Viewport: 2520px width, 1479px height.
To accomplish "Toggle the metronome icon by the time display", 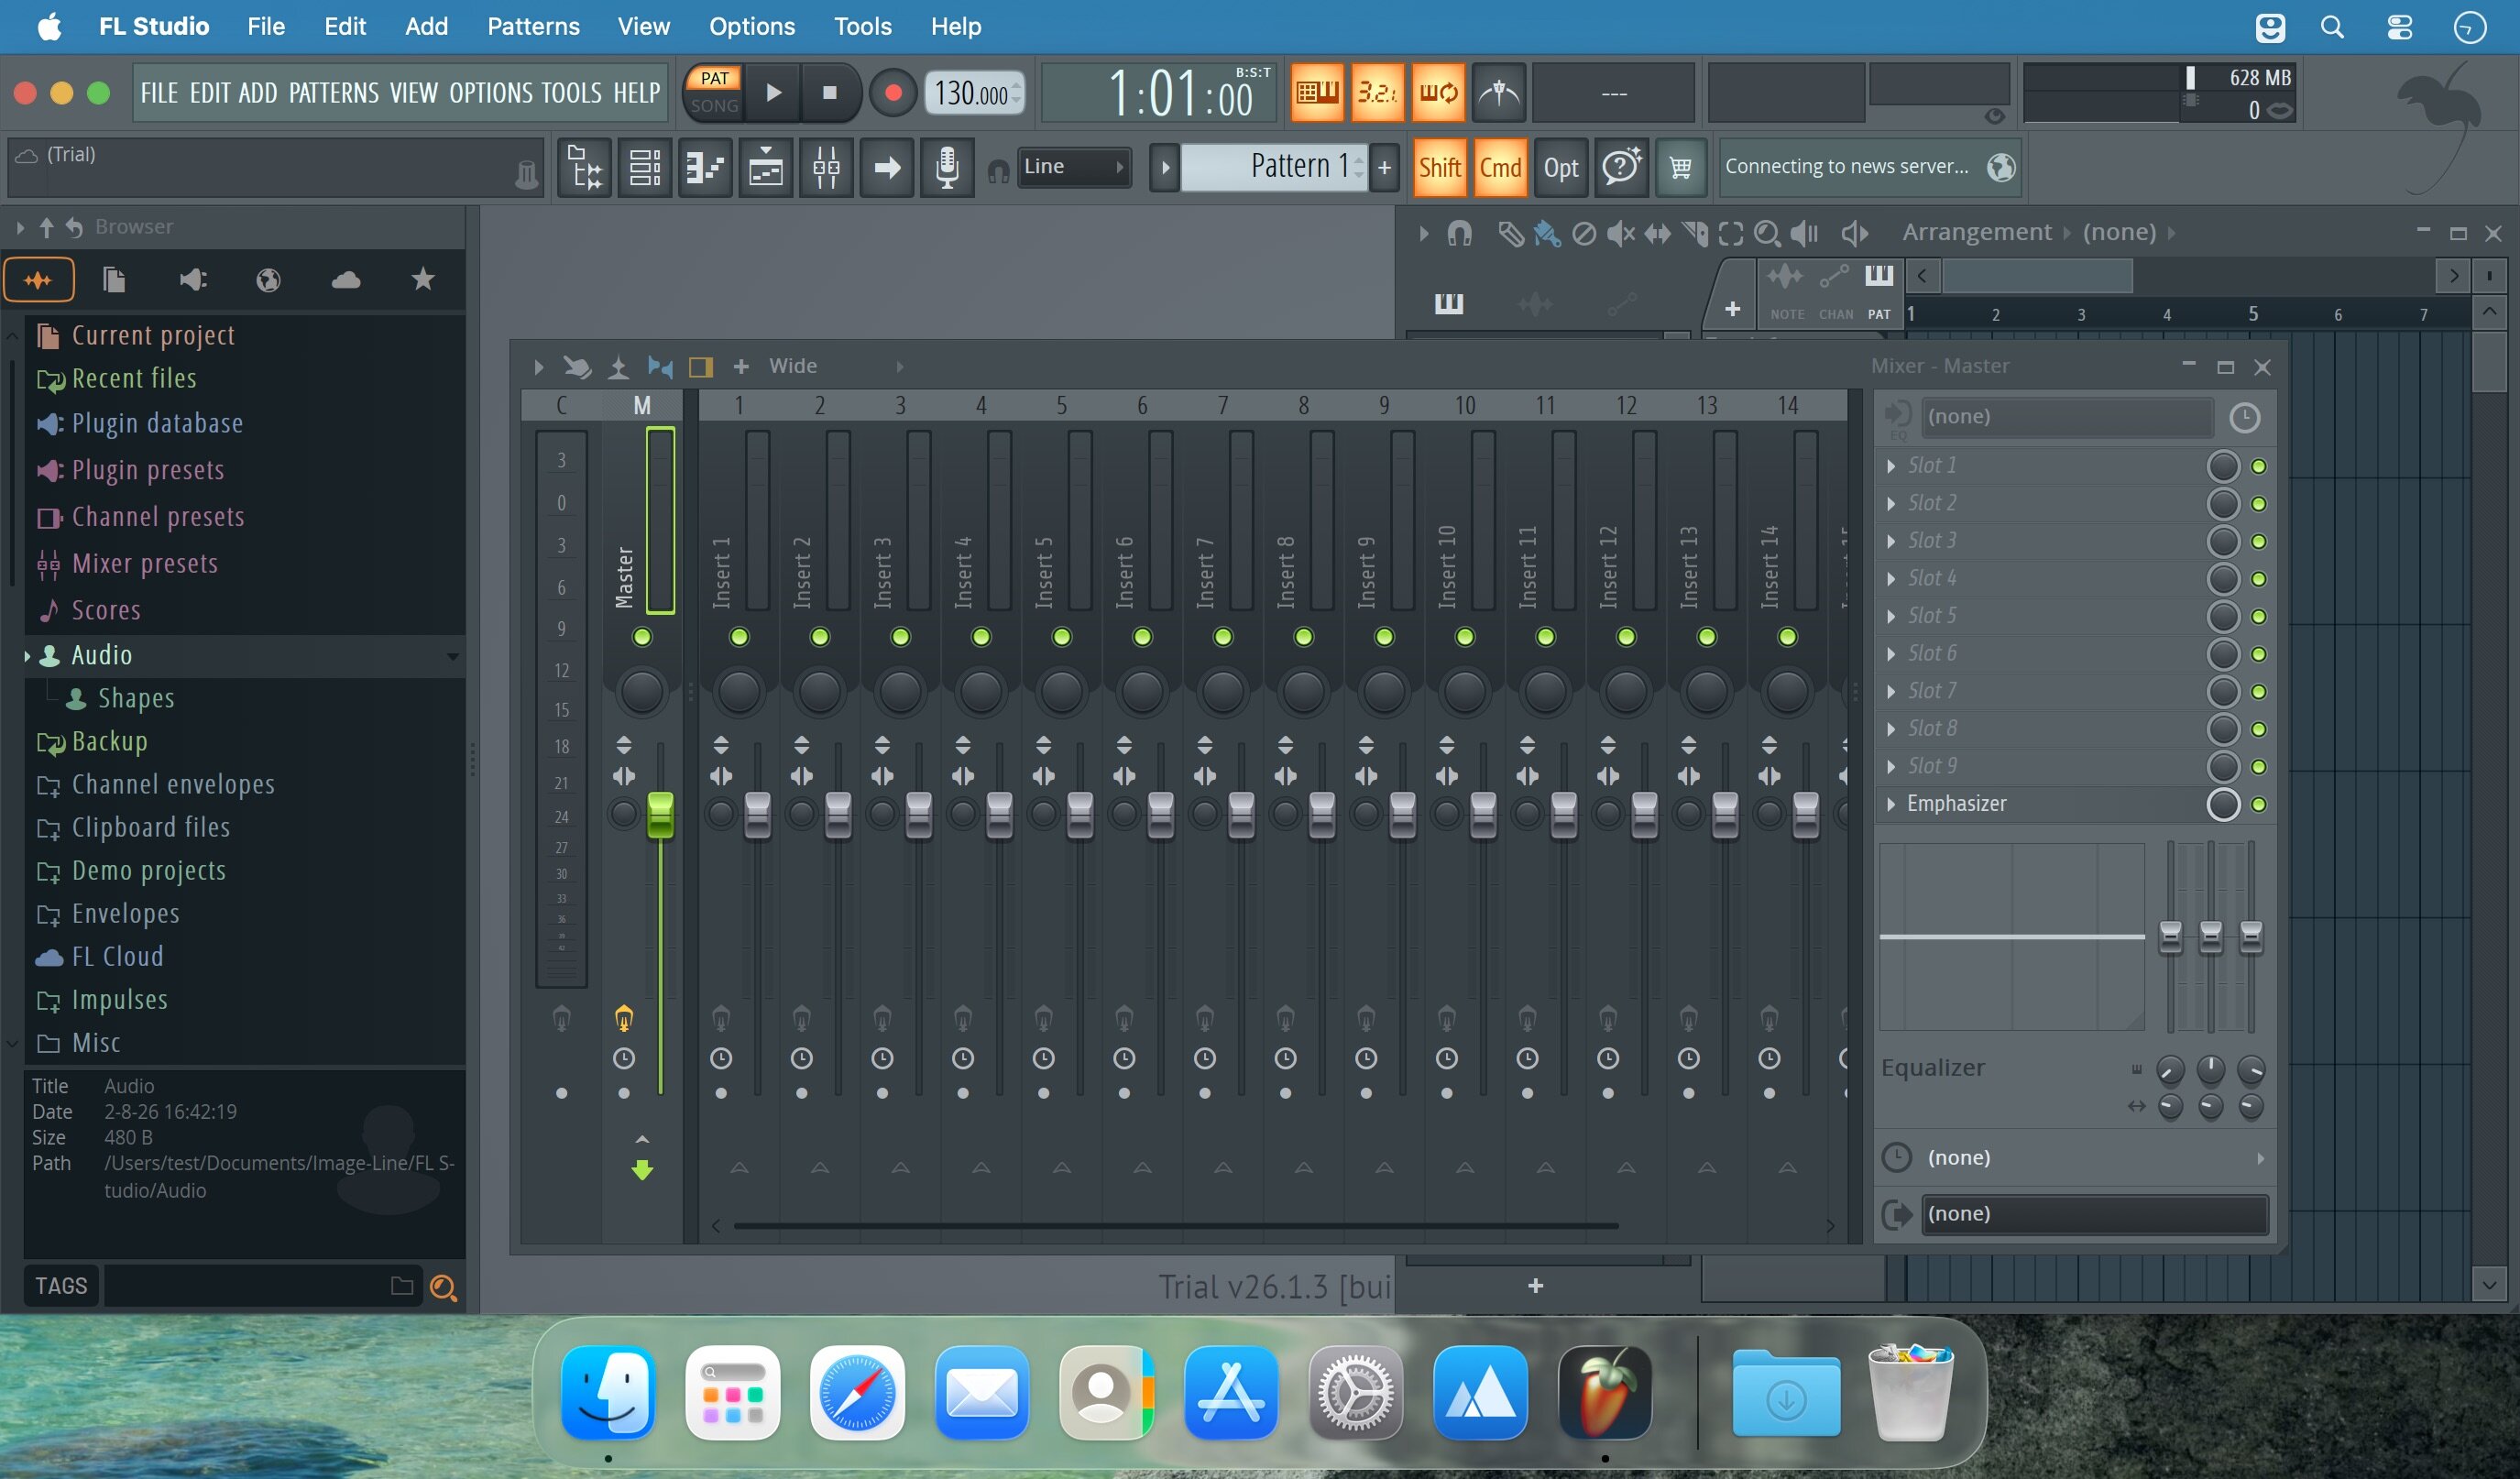I will pyautogui.click(x=1498, y=93).
